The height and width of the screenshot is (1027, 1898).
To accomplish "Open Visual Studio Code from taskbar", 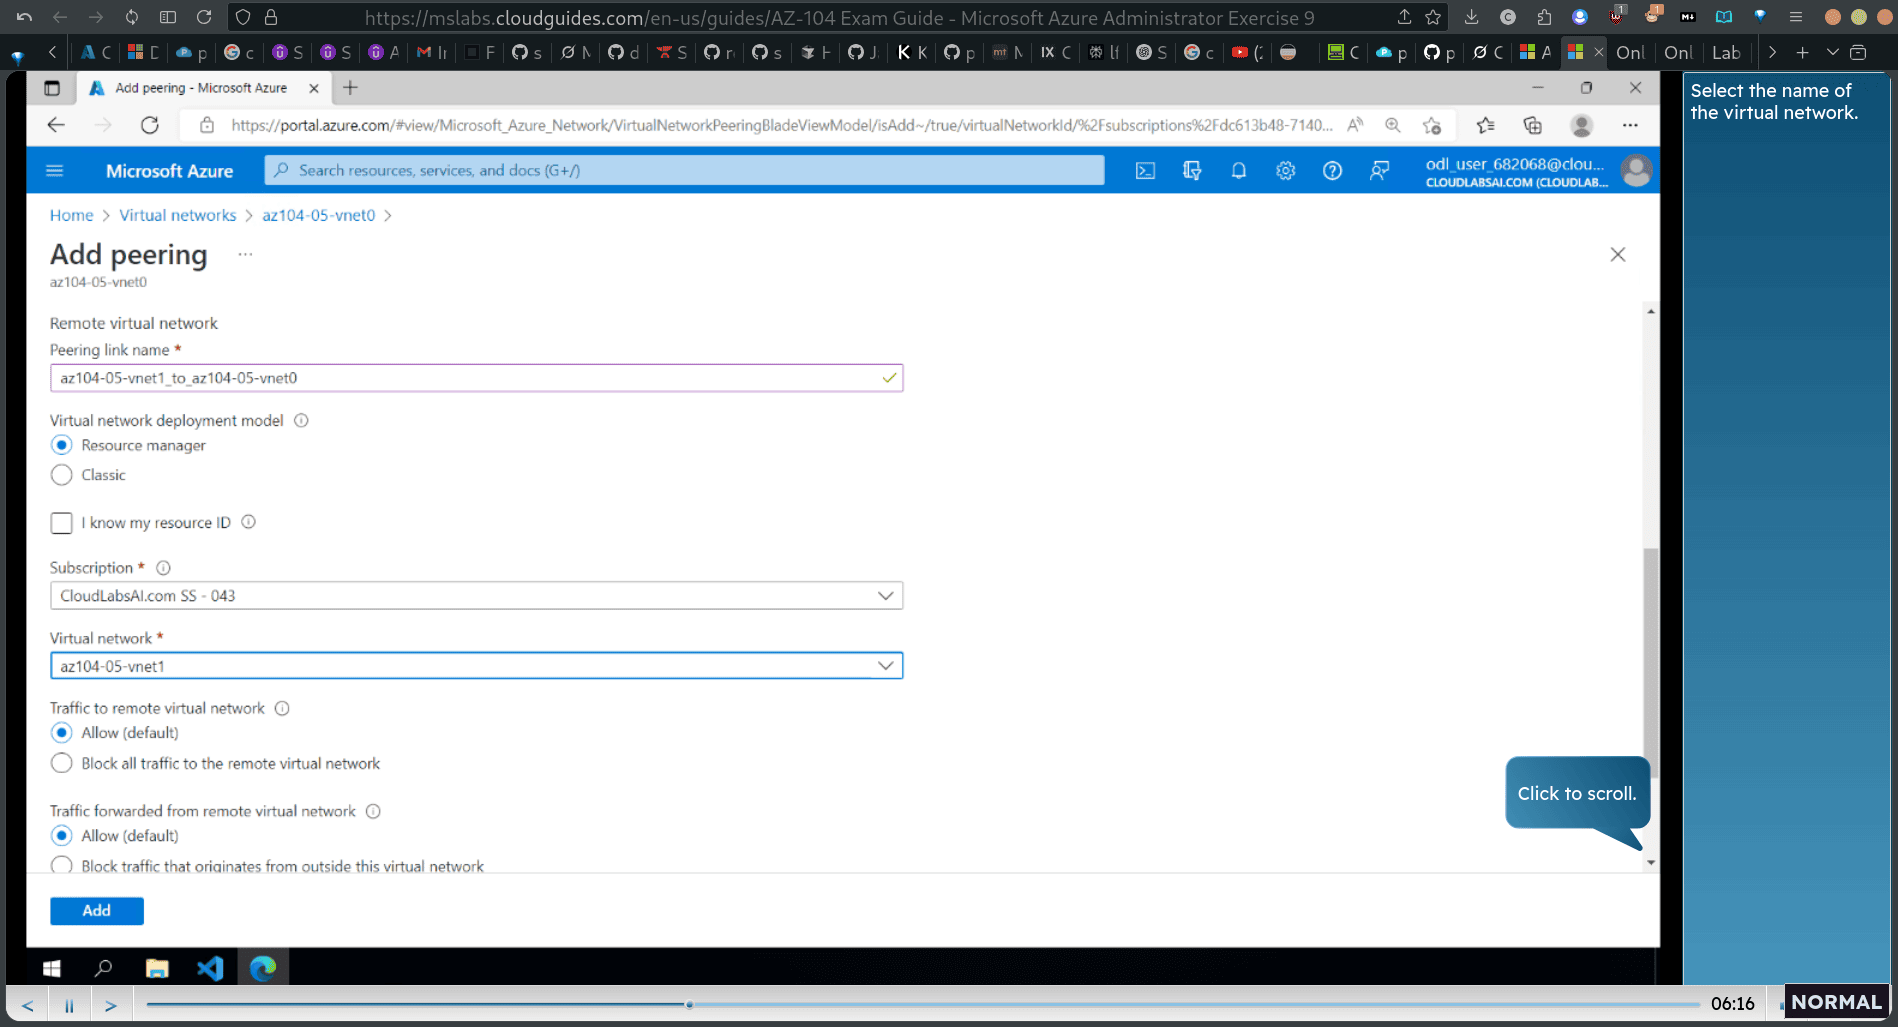I will click(x=210, y=968).
